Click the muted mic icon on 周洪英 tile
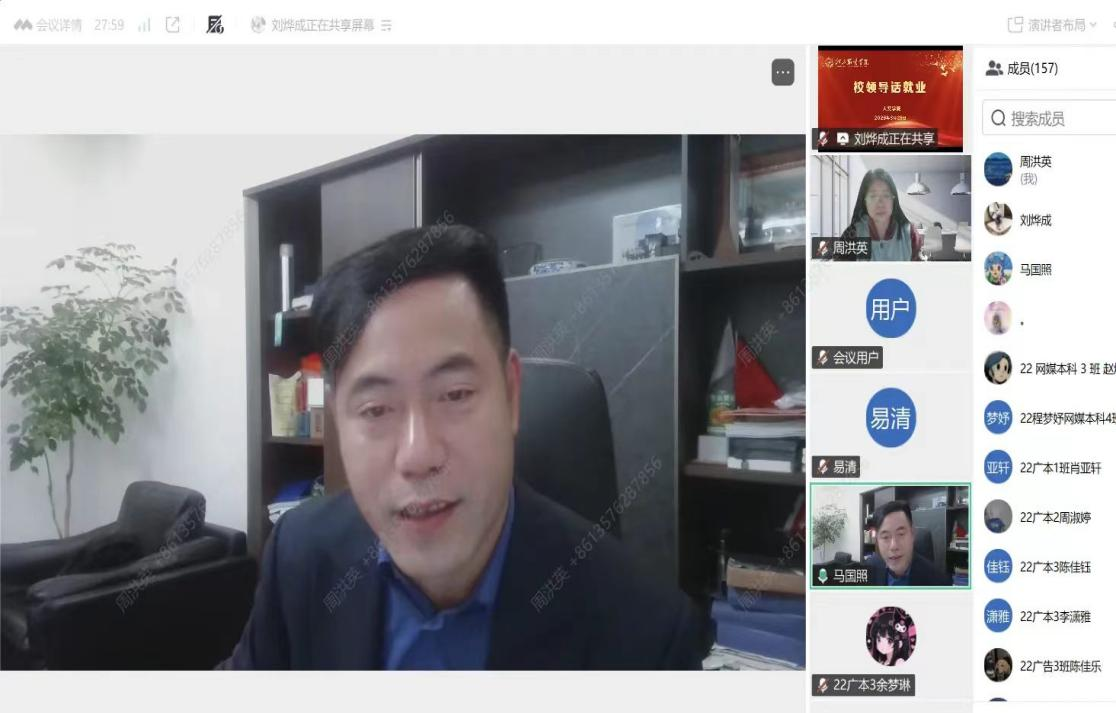 (823, 248)
